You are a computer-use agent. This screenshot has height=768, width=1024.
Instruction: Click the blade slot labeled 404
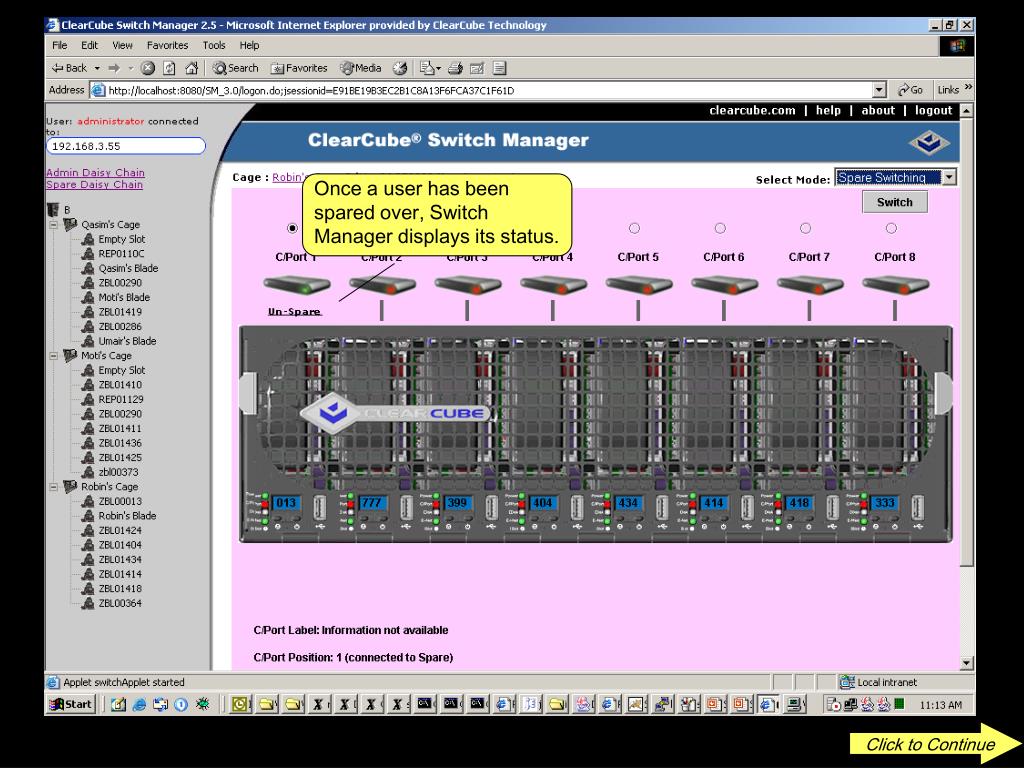point(542,503)
